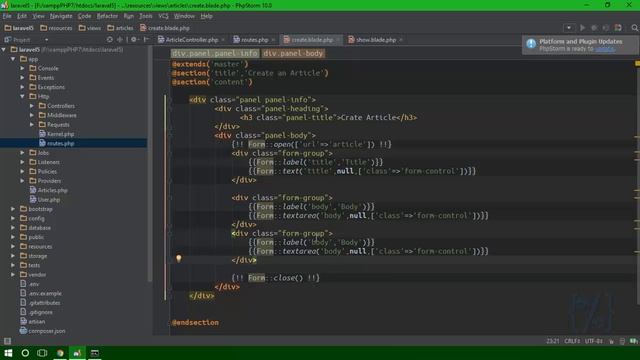The width and height of the screenshot is (640, 360).
Task: Click the yellow inspection marker atop editor stripe
Action: tap(637, 64)
